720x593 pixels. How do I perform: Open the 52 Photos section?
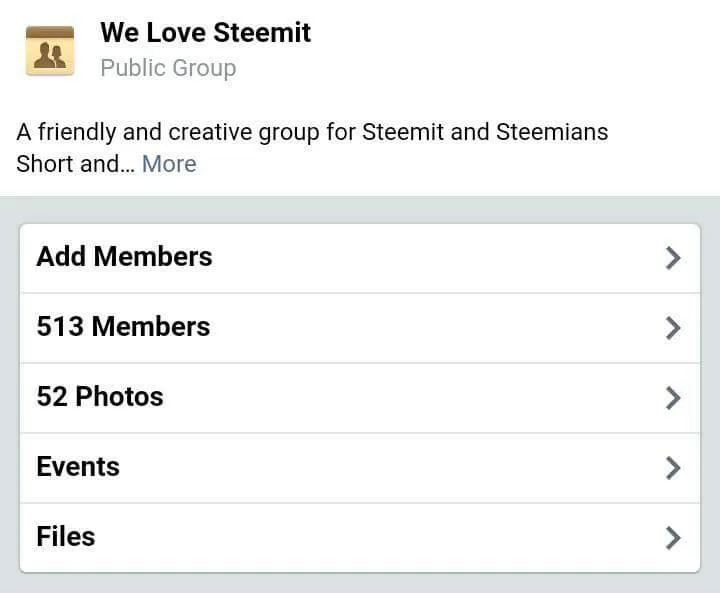(x=360, y=398)
